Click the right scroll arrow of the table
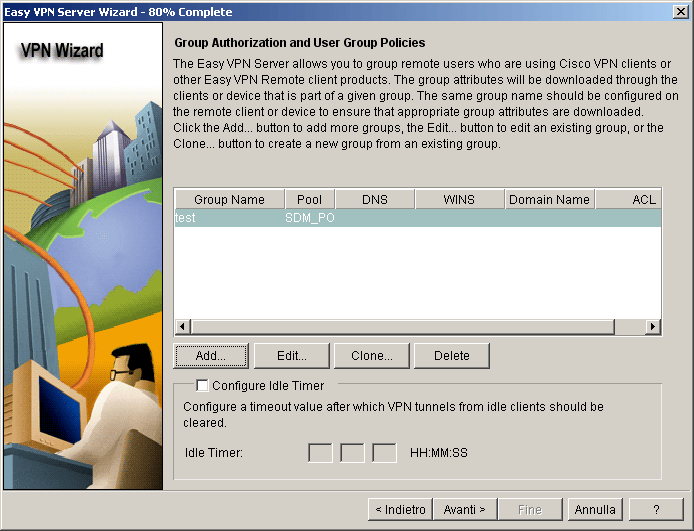Image resolution: width=694 pixels, height=531 pixels. (x=653, y=327)
